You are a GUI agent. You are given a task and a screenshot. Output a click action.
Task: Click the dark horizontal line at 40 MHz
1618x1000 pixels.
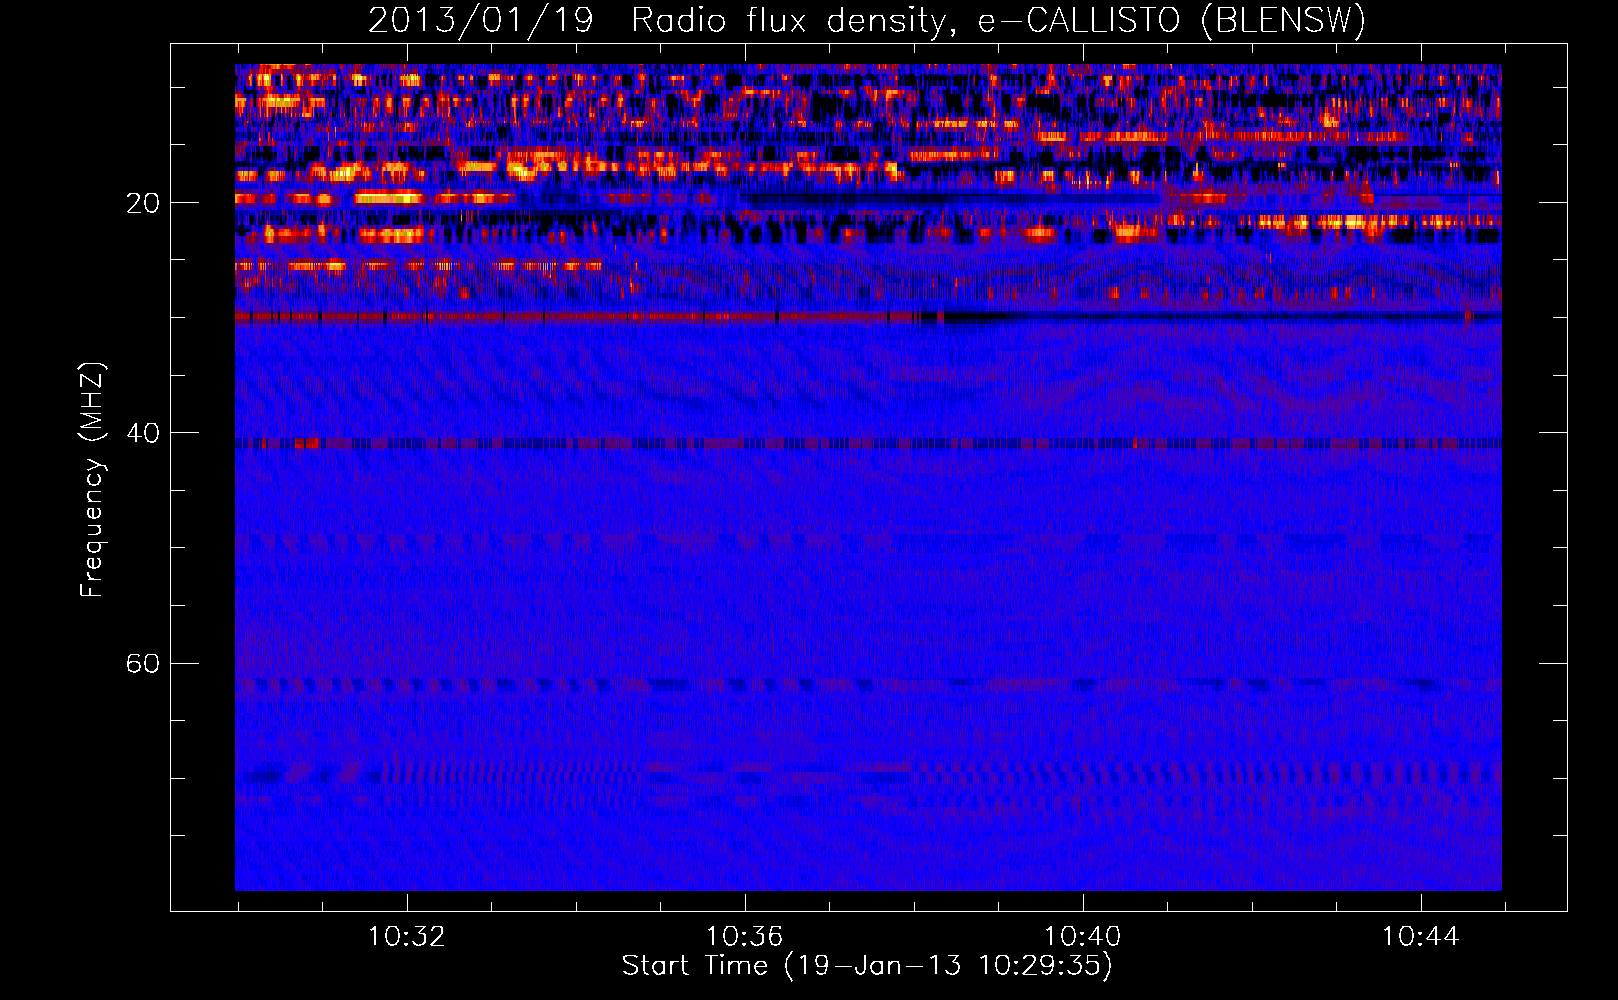(x=868, y=442)
